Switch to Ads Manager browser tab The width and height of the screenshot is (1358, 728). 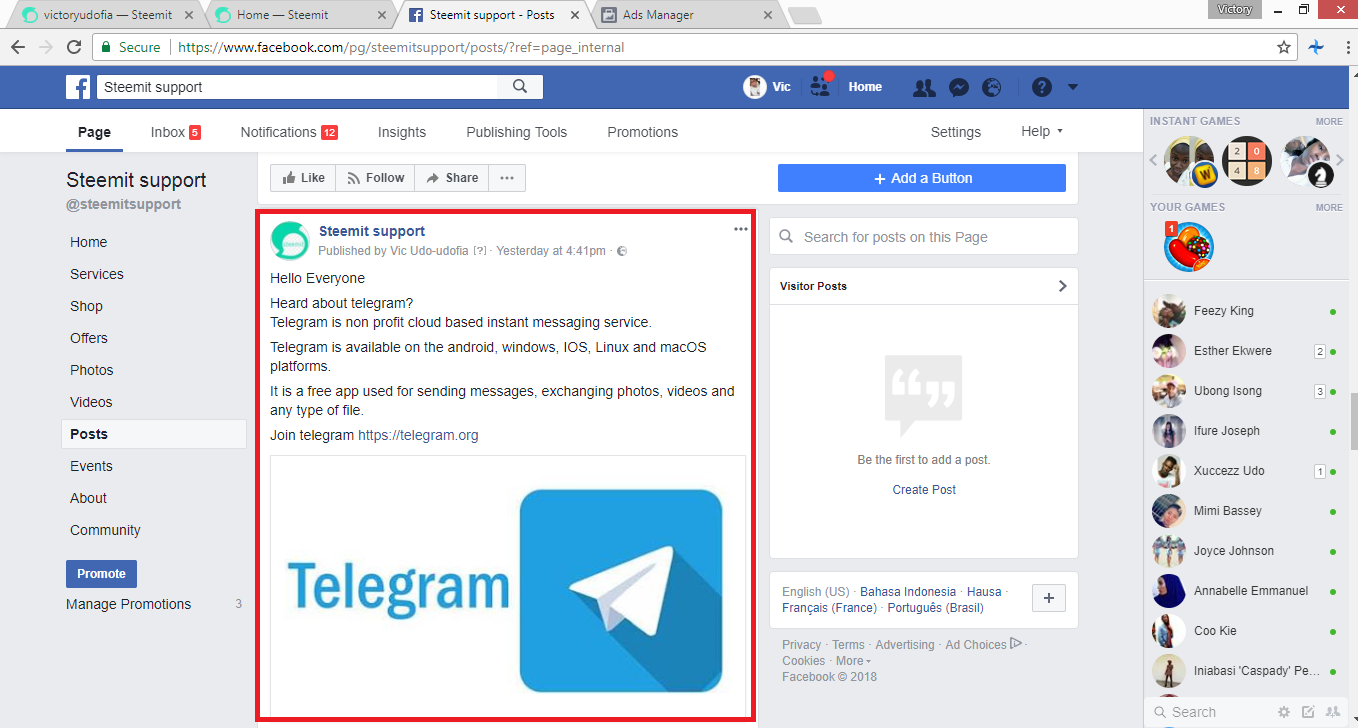tap(684, 14)
